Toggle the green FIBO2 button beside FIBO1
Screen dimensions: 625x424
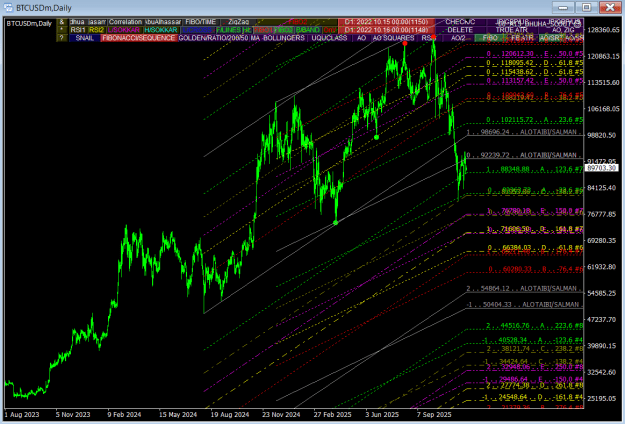[284, 30]
